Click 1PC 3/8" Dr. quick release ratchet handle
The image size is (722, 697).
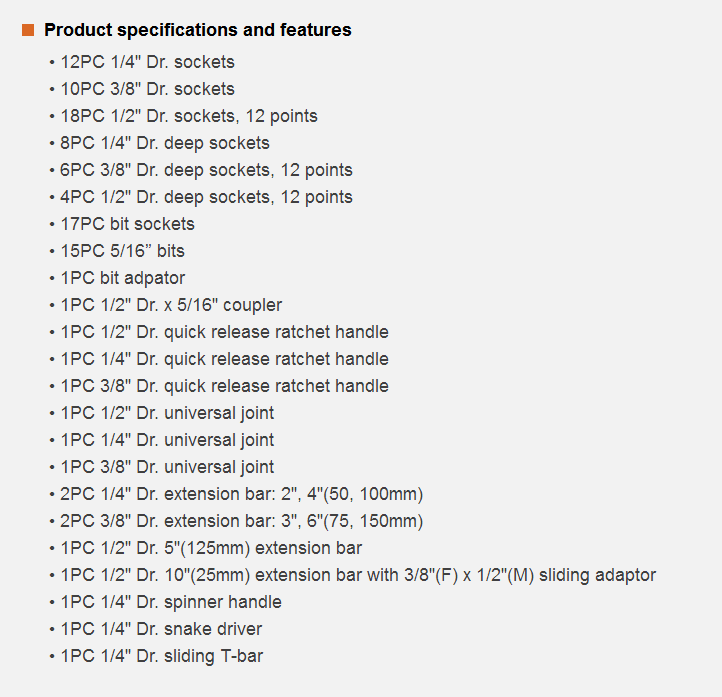[224, 386]
